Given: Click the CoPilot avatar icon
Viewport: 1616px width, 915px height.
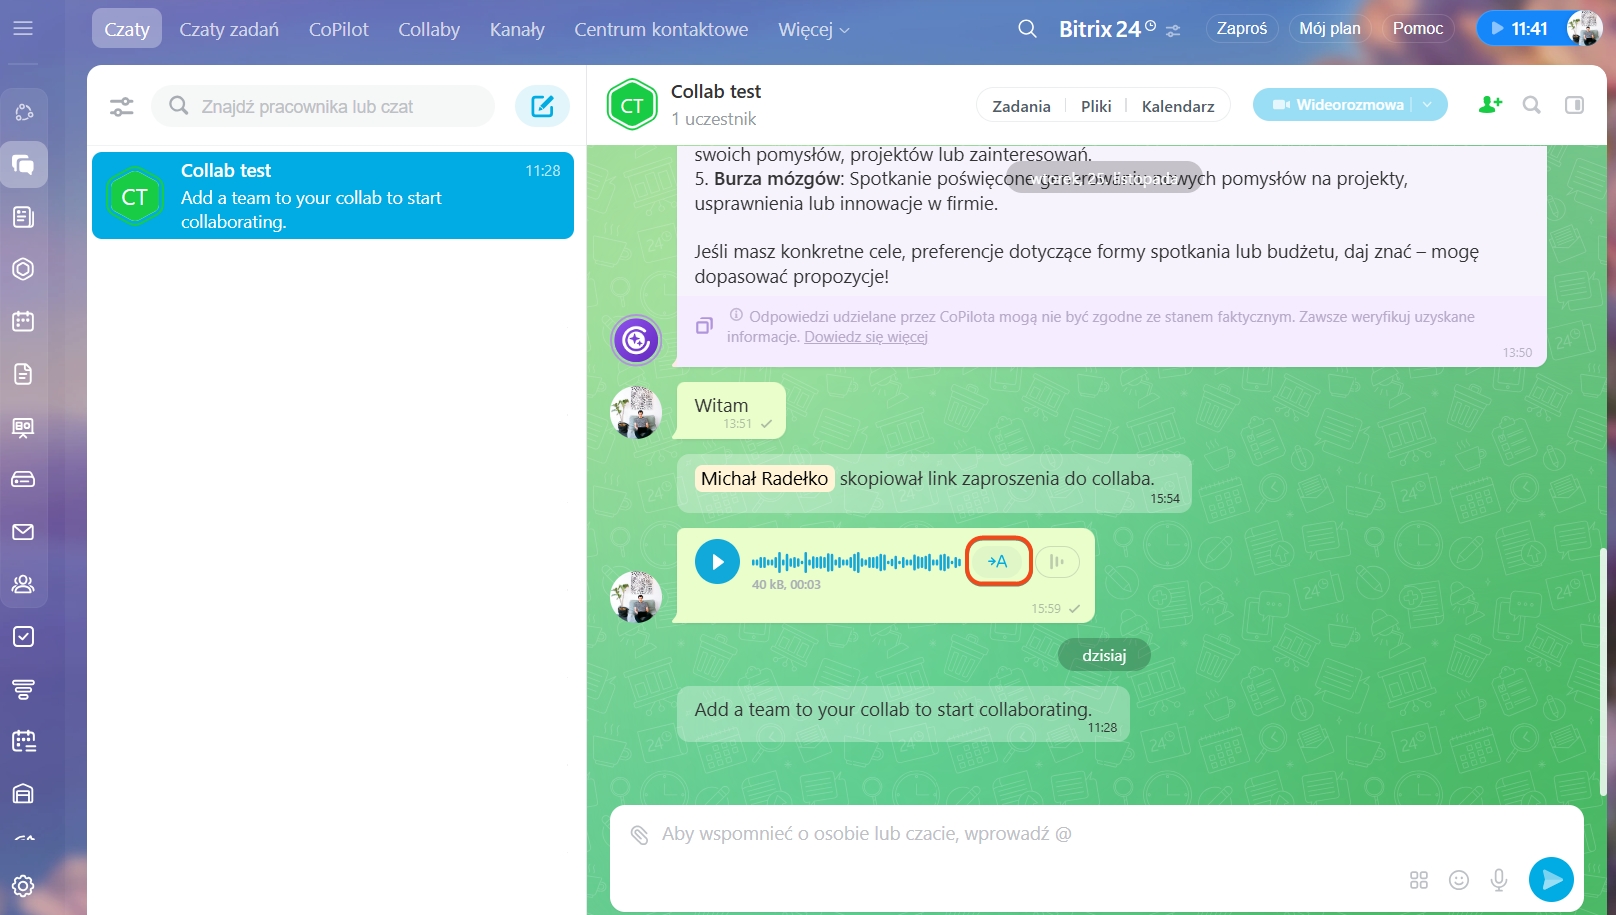Looking at the screenshot, I should coord(636,340).
